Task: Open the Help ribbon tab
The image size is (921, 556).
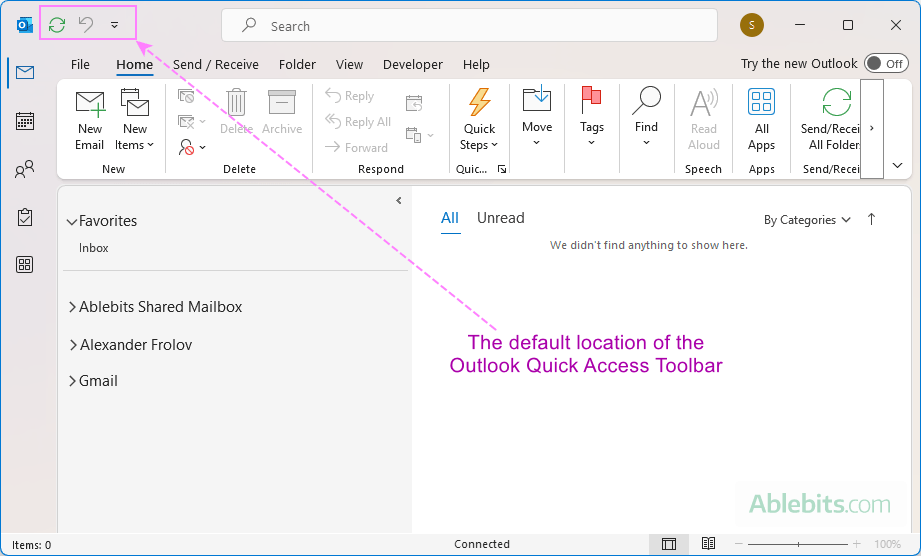Action: coord(476,65)
